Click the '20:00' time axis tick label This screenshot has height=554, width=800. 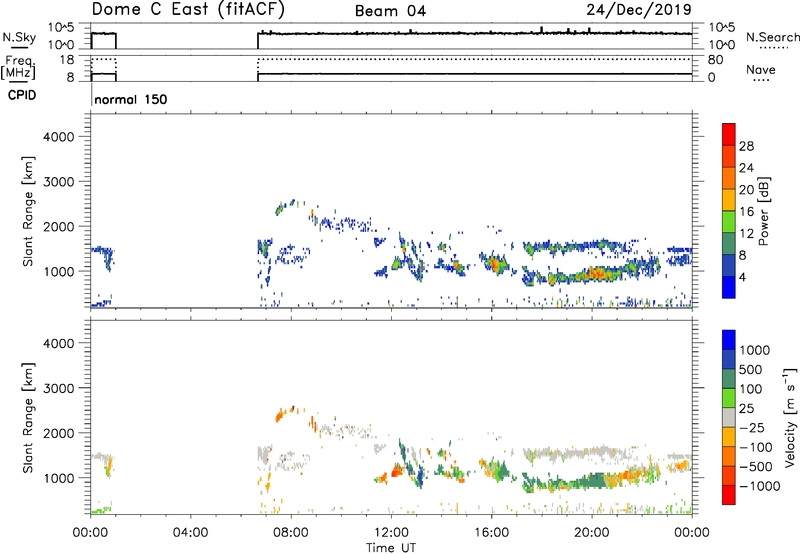click(592, 533)
